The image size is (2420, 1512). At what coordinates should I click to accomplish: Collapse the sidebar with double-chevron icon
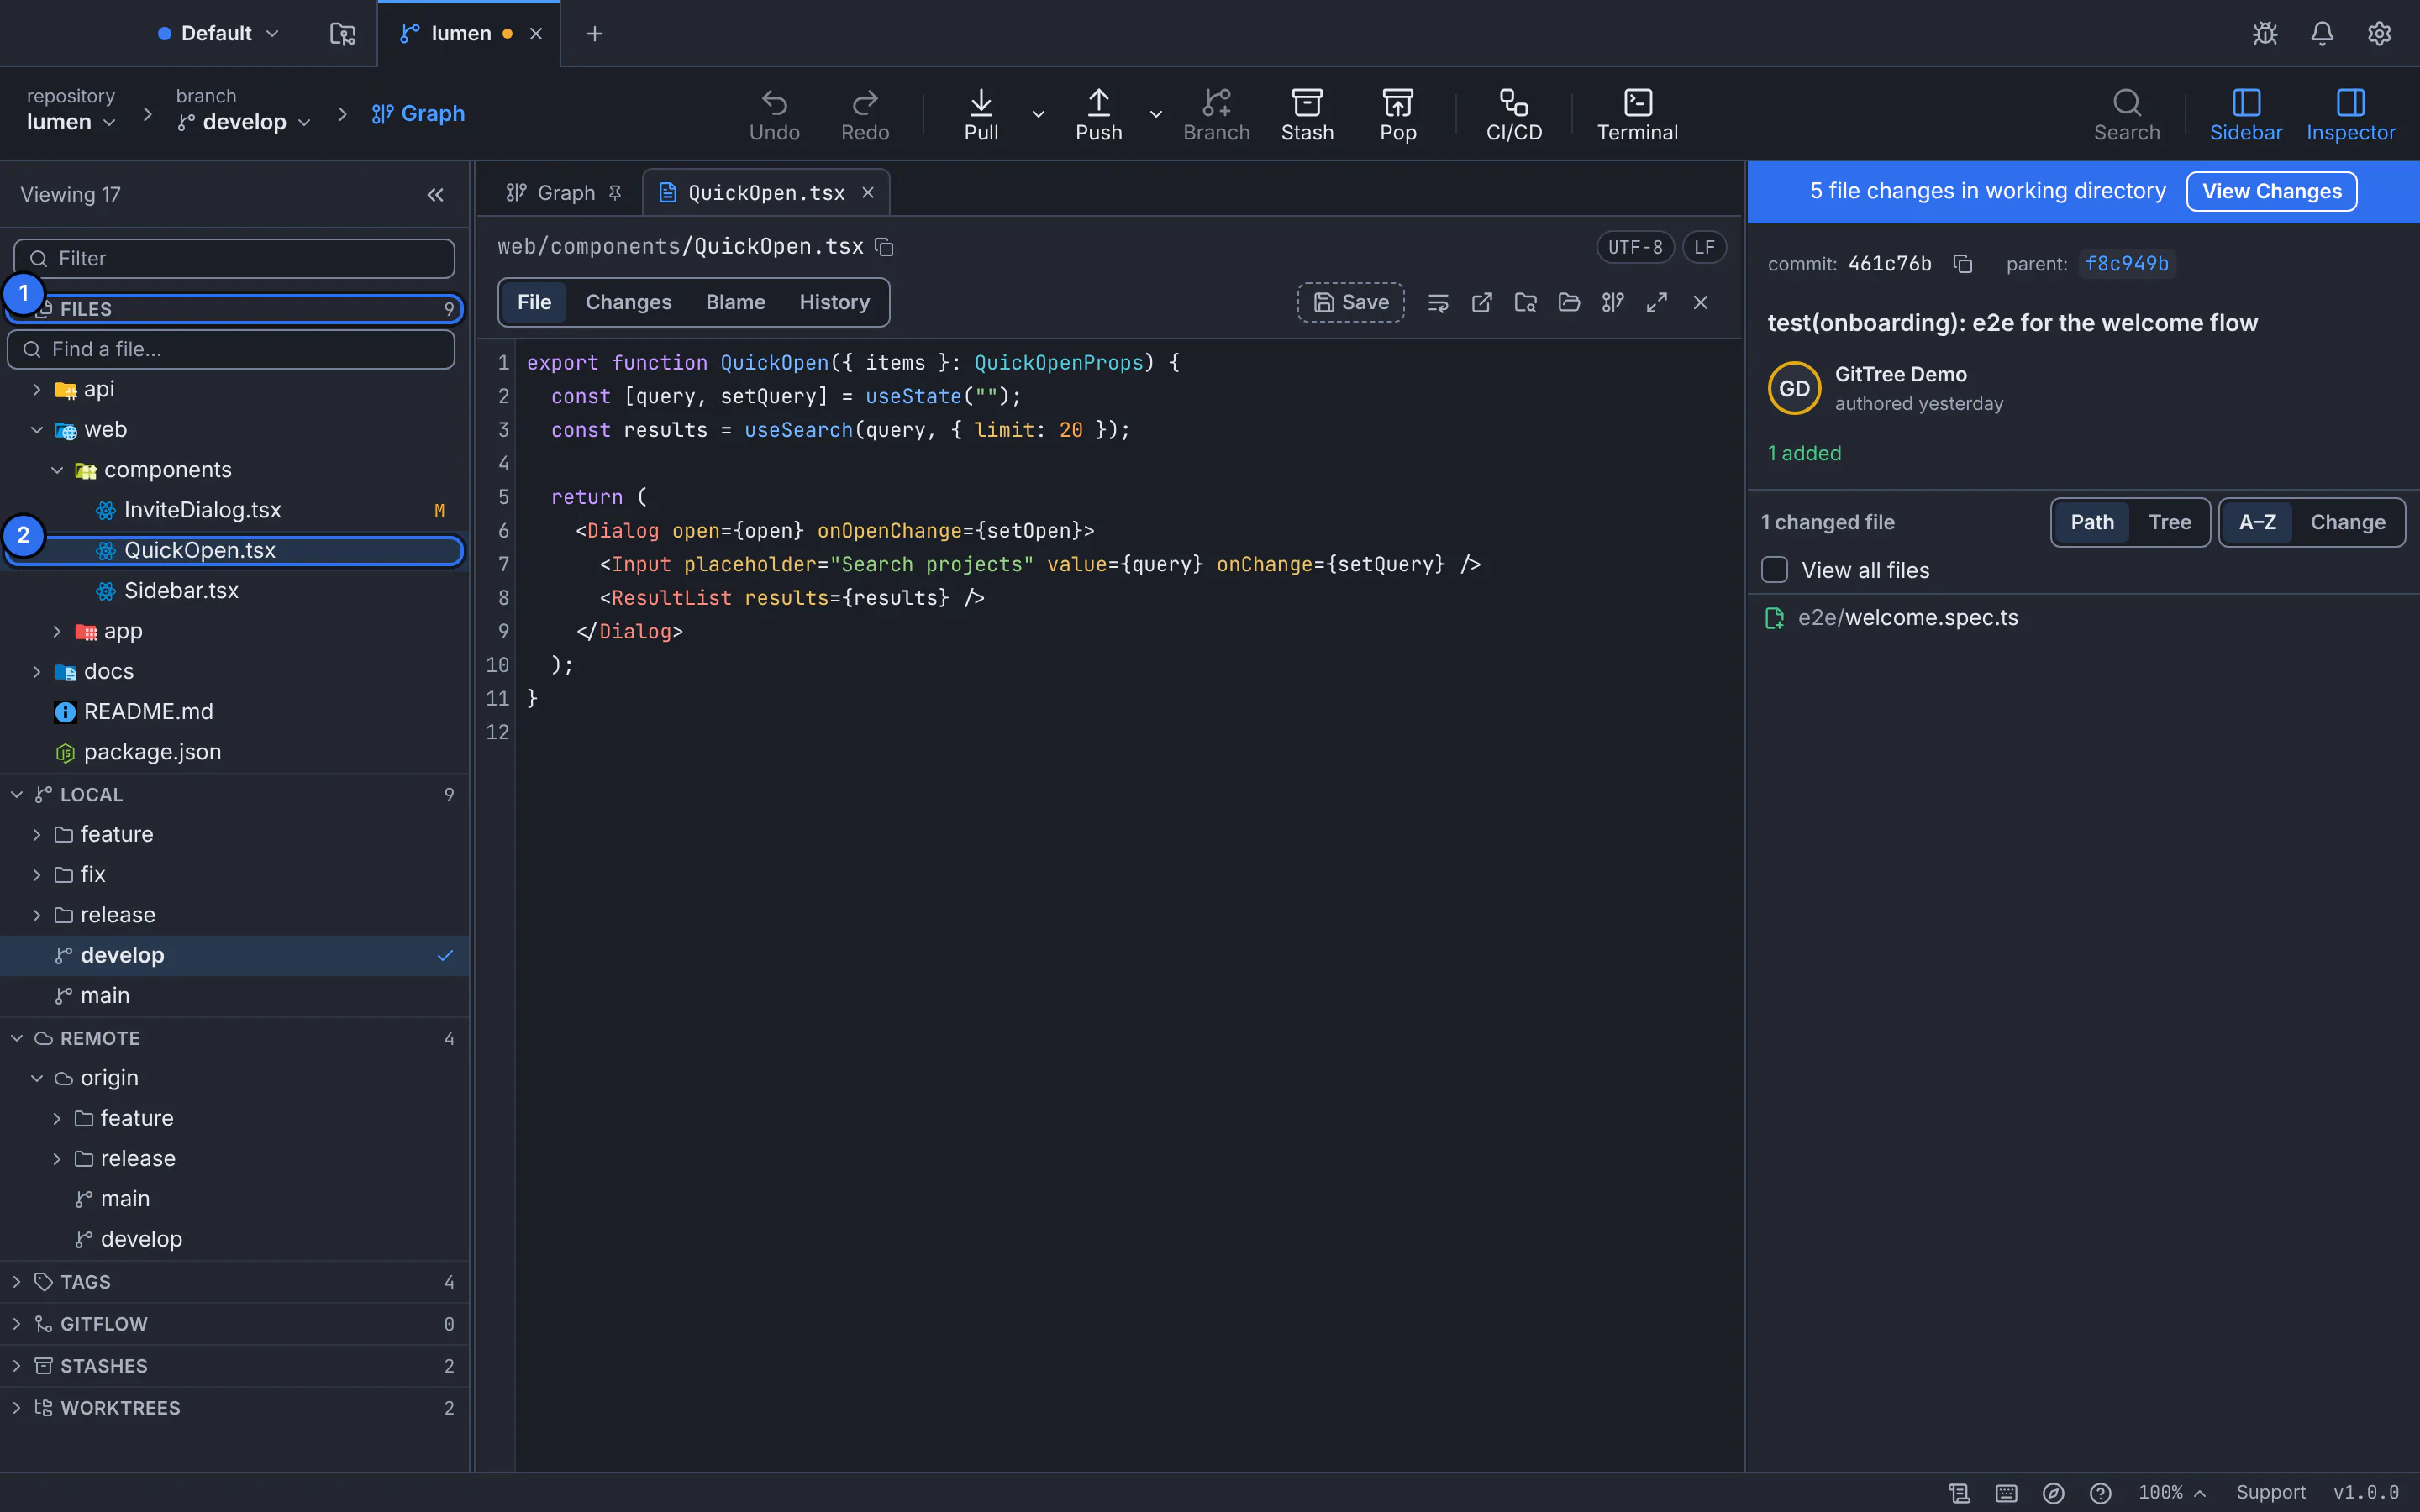coord(435,195)
